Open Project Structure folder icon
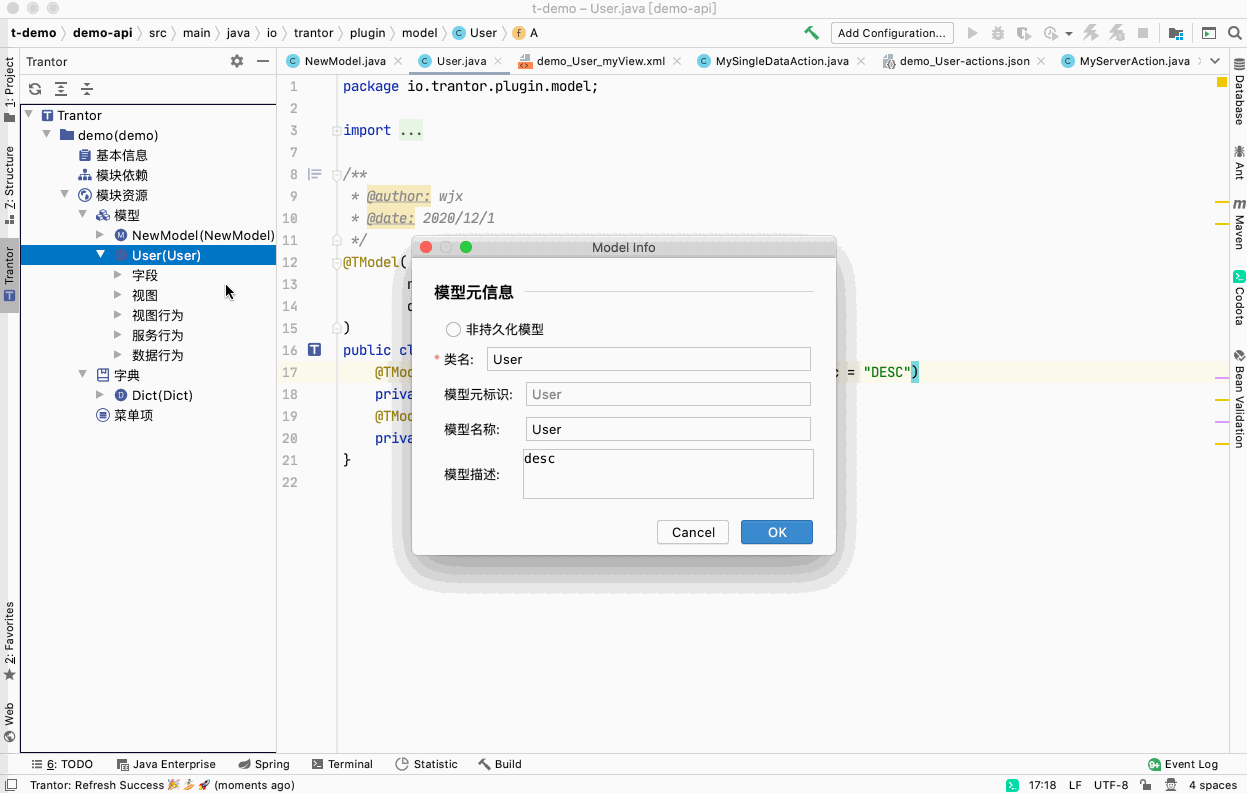The image size is (1247, 793). (1175, 33)
